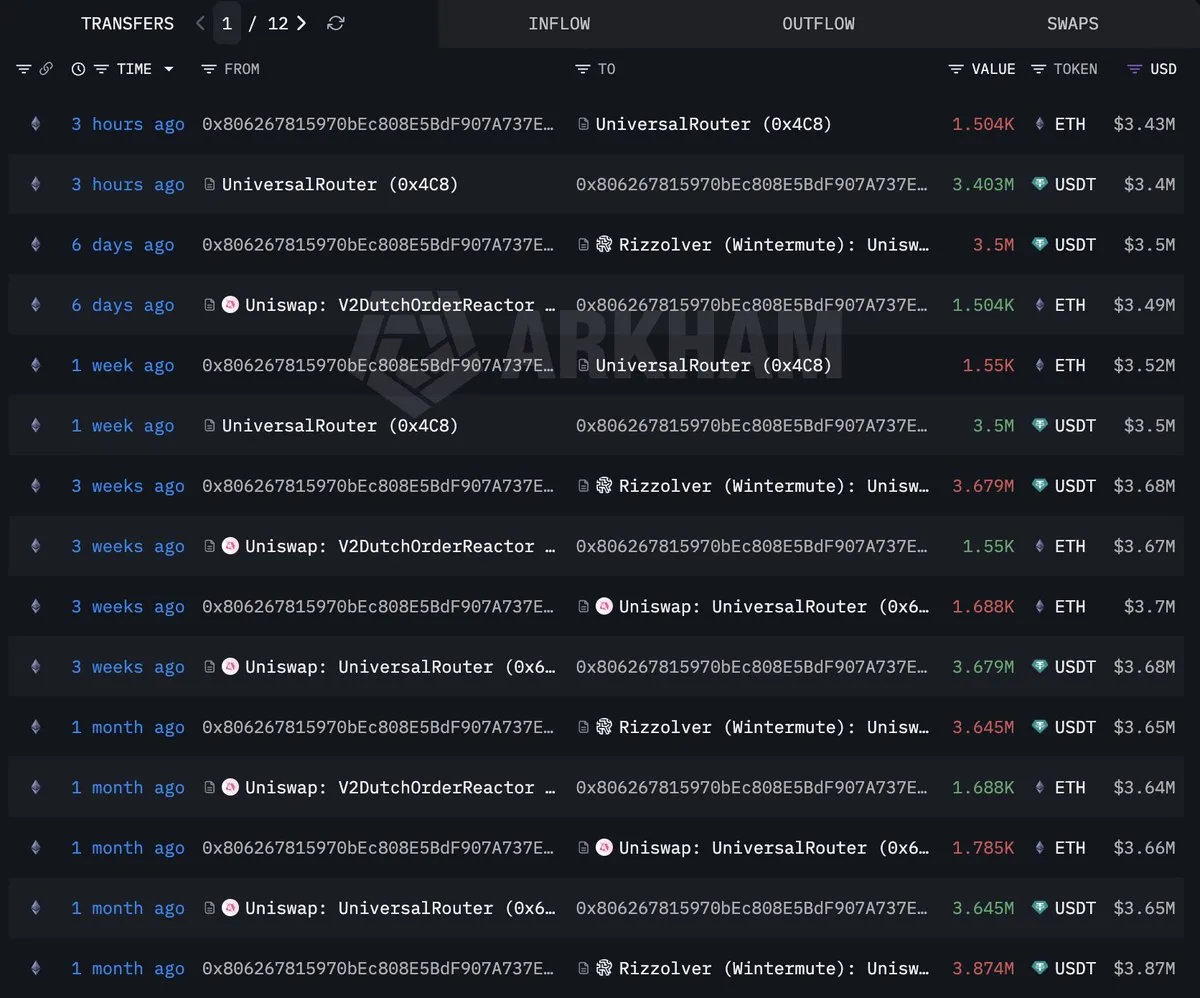Viewport: 1200px width, 998px height.
Task: Open '3 hours ago' timestamp in $3.43M row
Action: click(128, 124)
